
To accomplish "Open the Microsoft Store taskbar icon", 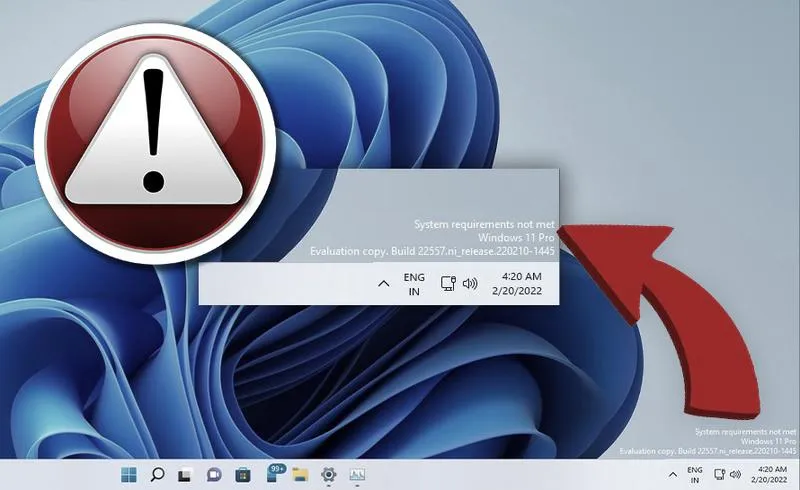I will coord(242,475).
